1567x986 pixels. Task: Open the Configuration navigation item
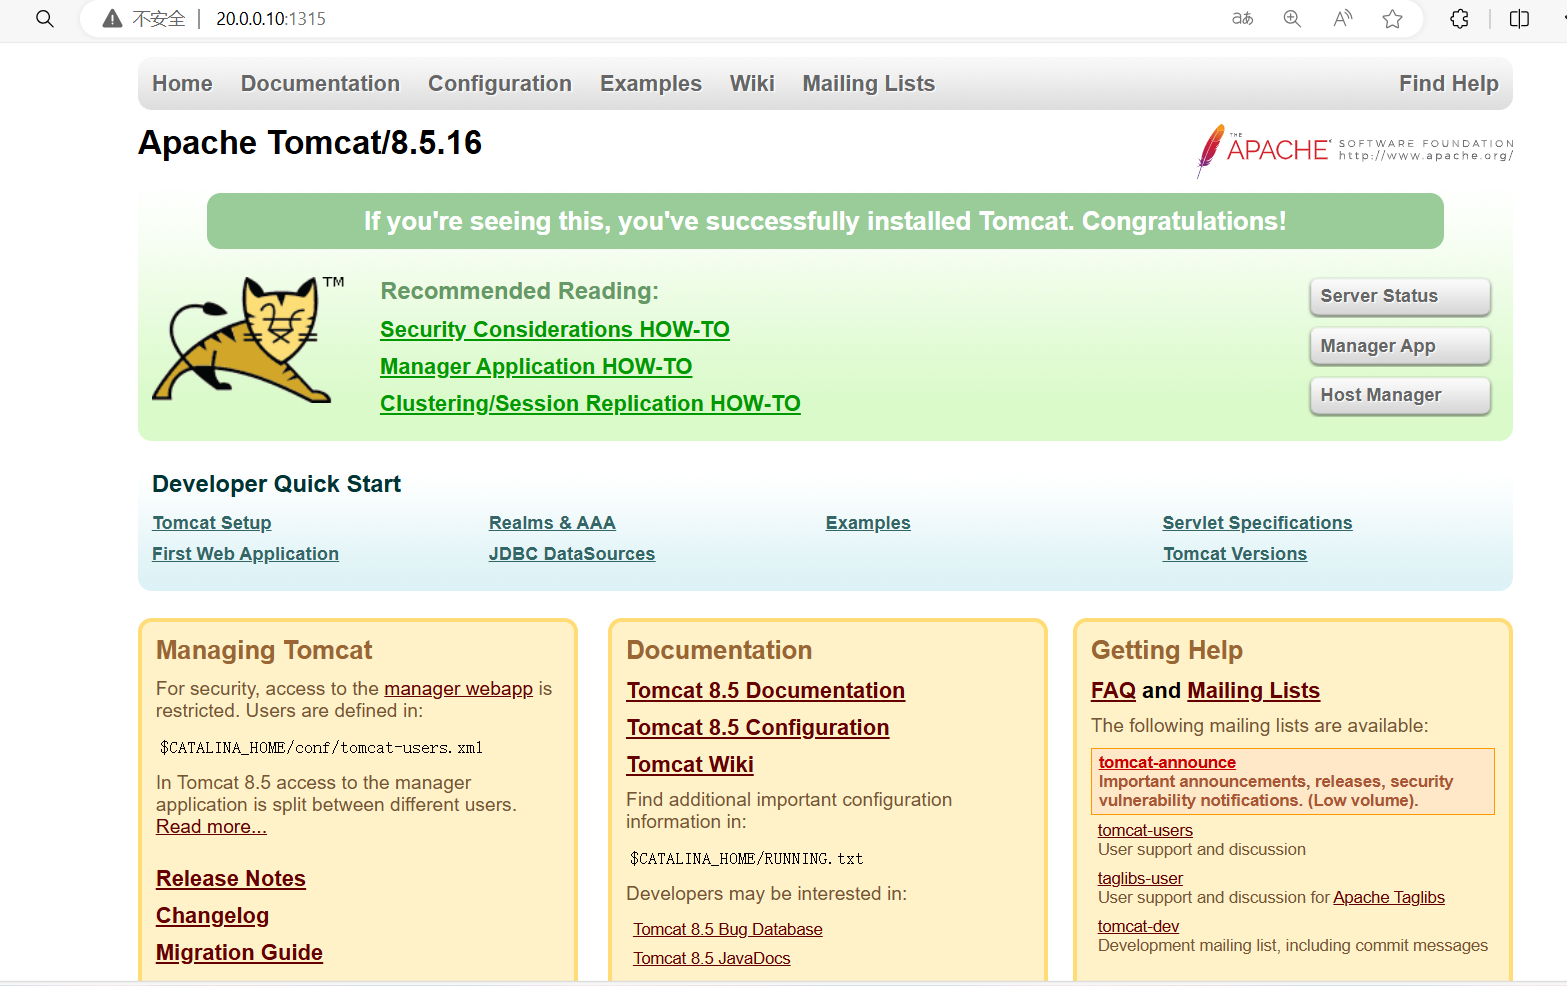[x=500, y=84]
